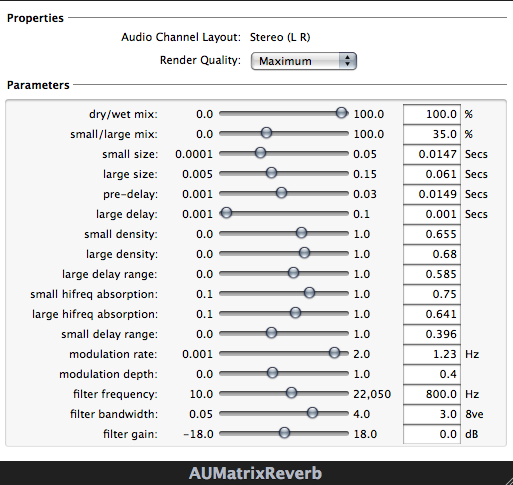
Task: Click the large size slider handle
Action: (x=272, y=173)
